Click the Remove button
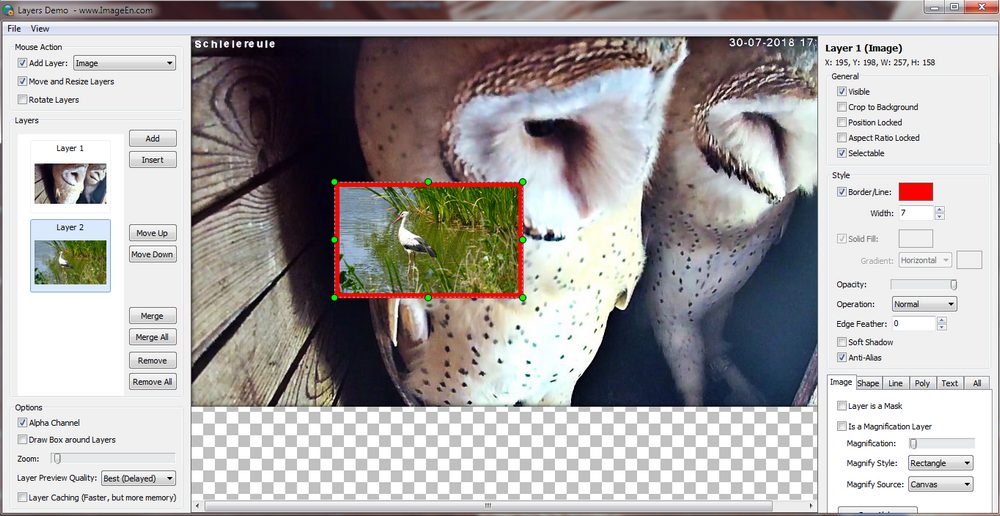1000x516 pixels. click(x=152, y=360)
